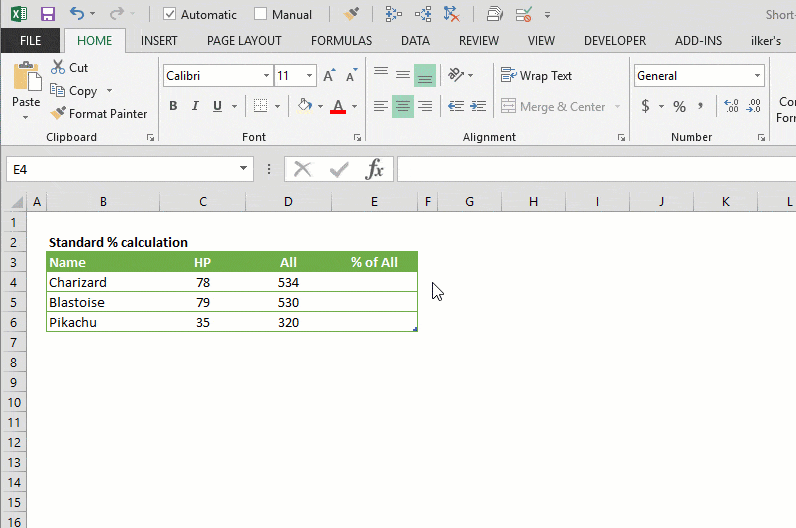
Task: Select the cell containing Charizard
Action: [x=103, y=282]
